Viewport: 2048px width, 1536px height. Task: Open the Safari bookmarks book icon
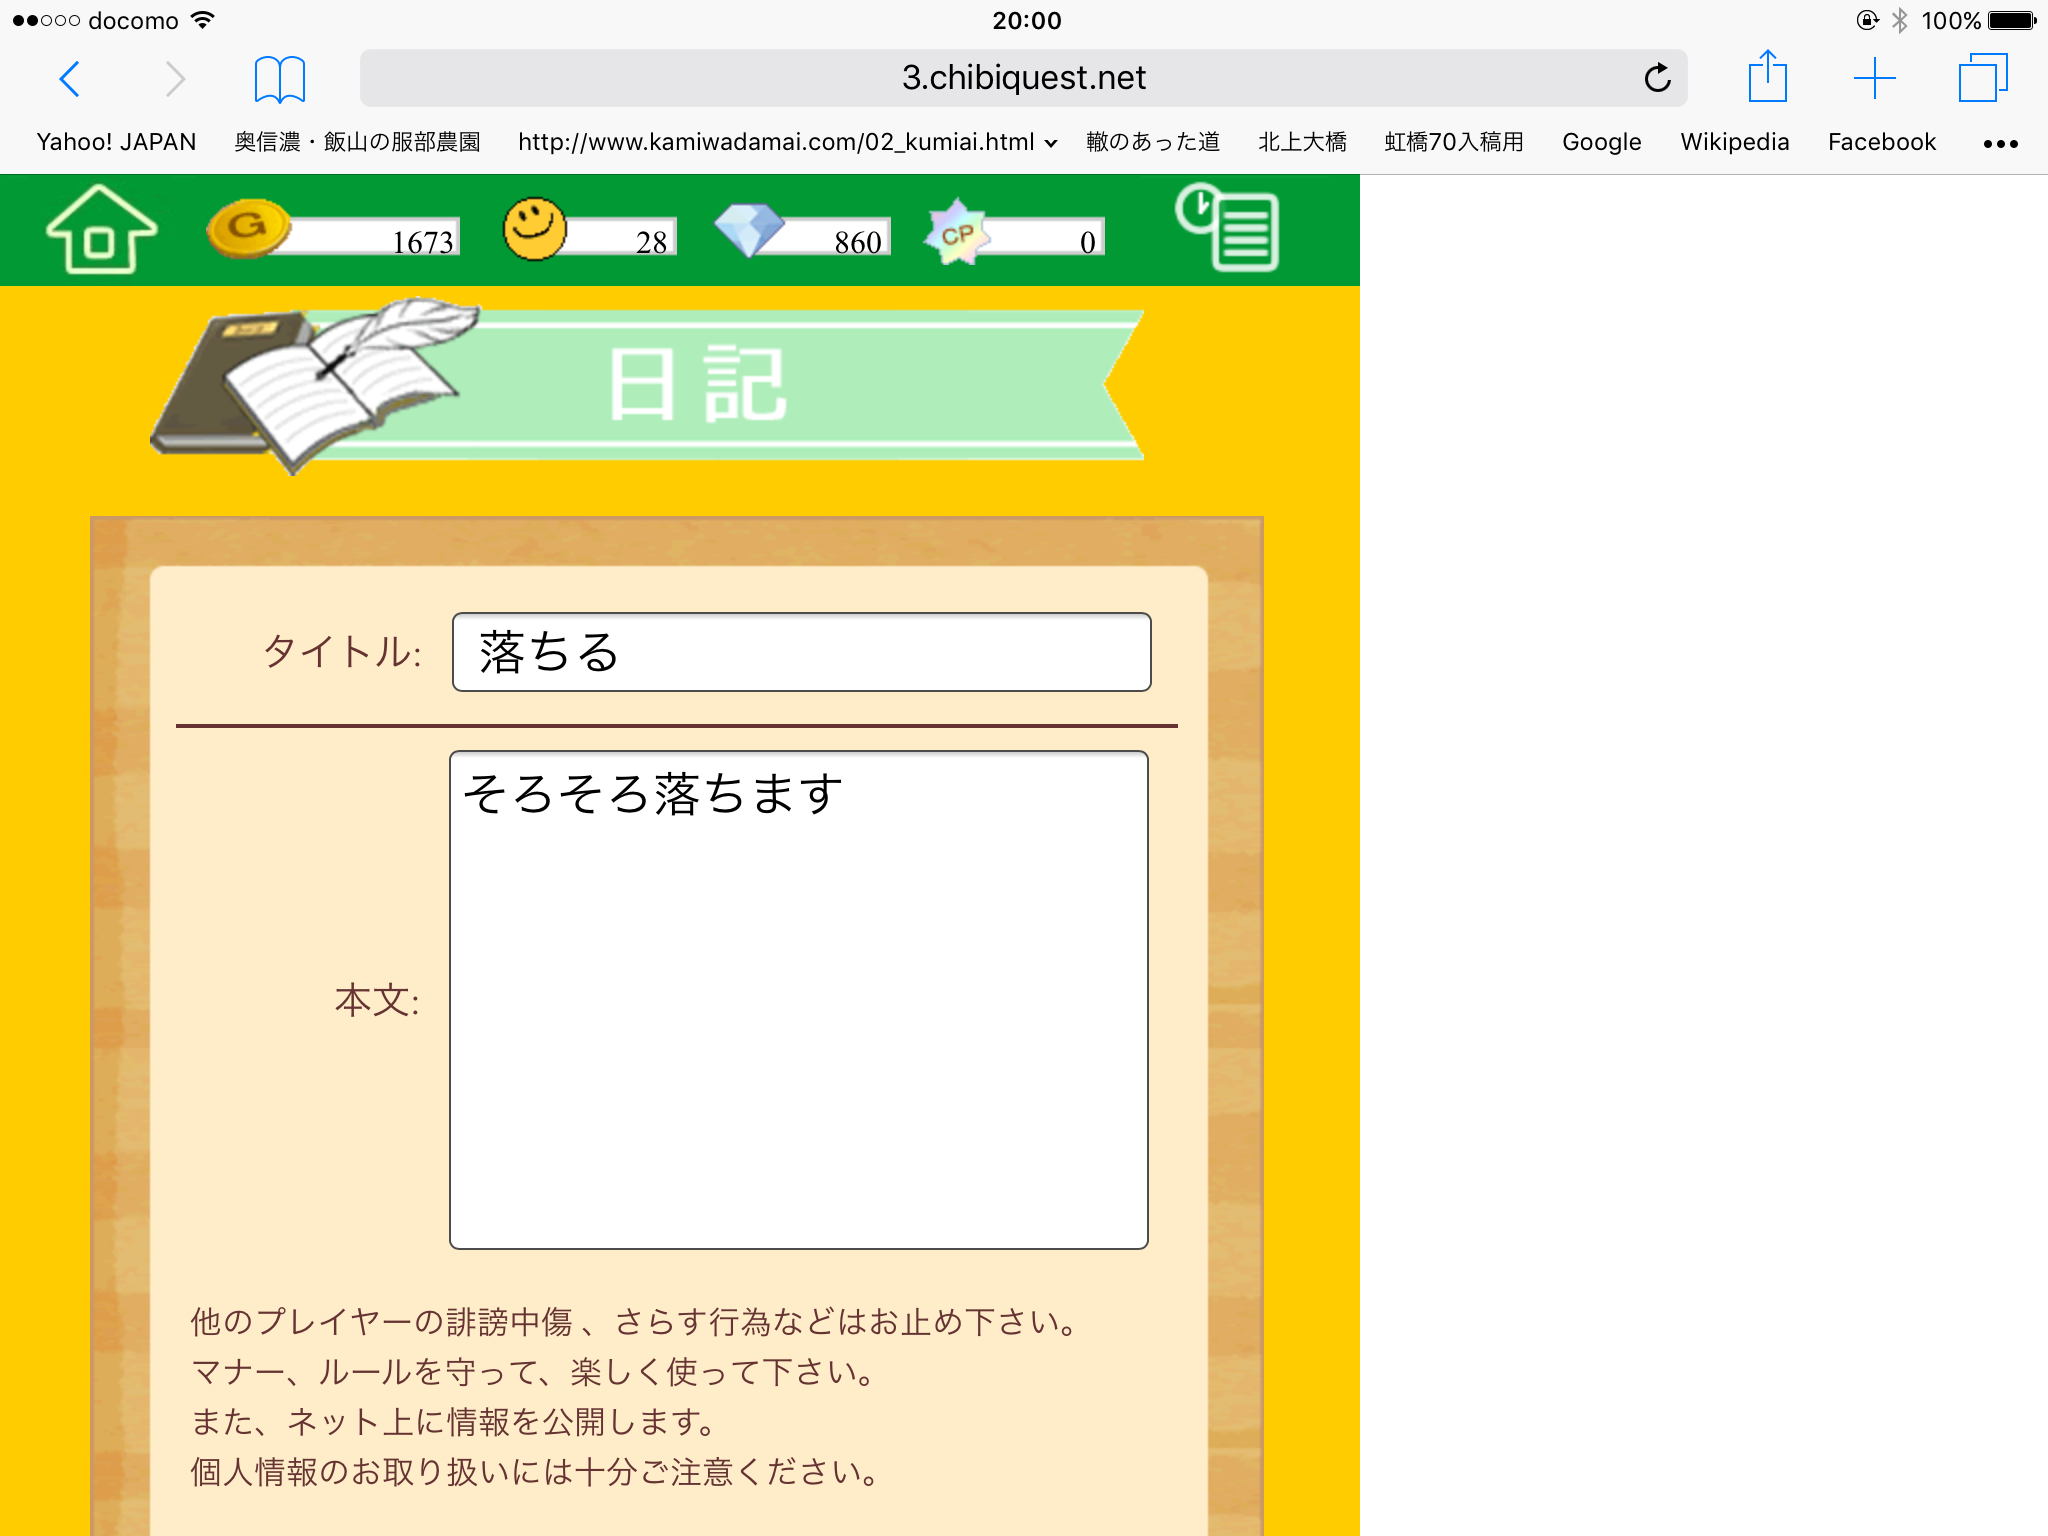(x=279, y=79)
